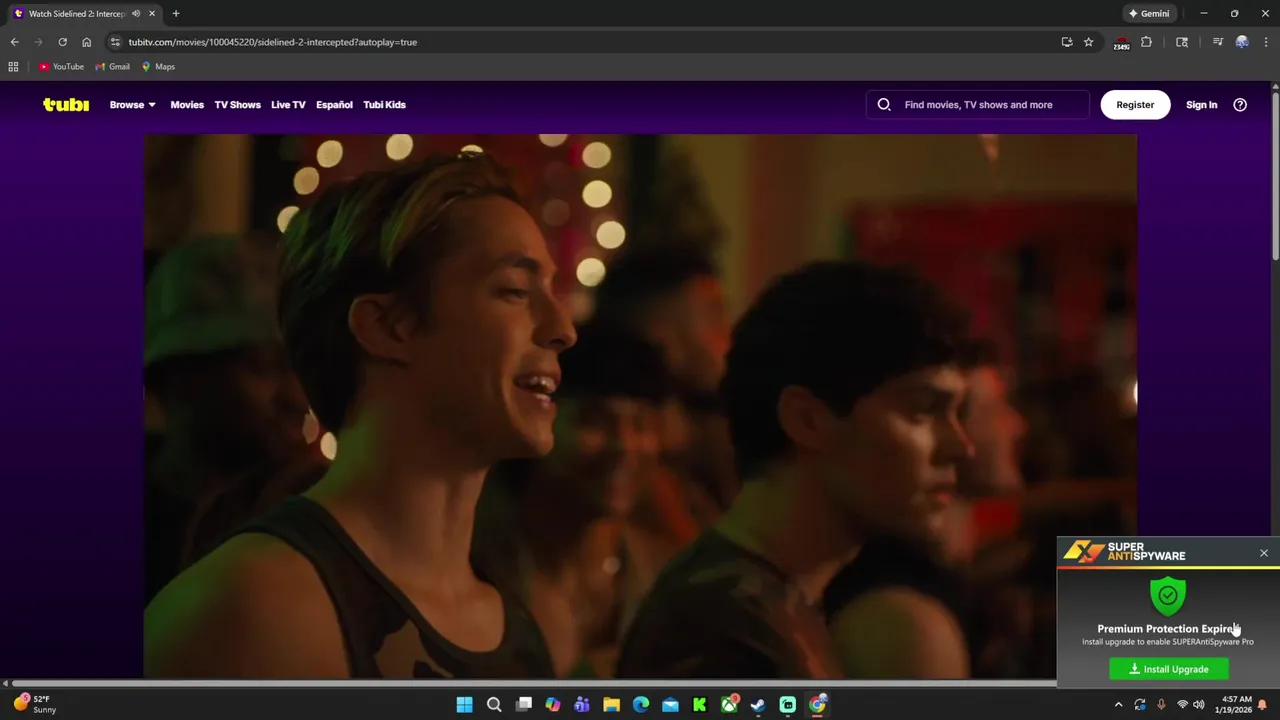
Task: Open the apps grid in bookmarks bar
Action: (x=13, y=67)
